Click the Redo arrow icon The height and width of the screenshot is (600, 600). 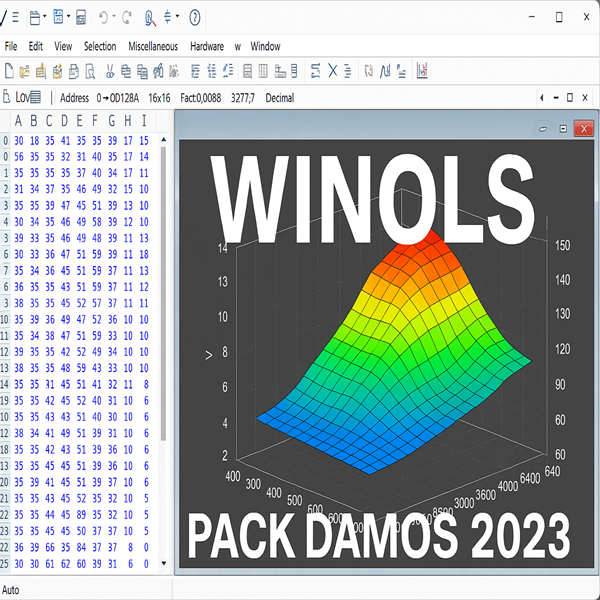click(x=127, y=18)
